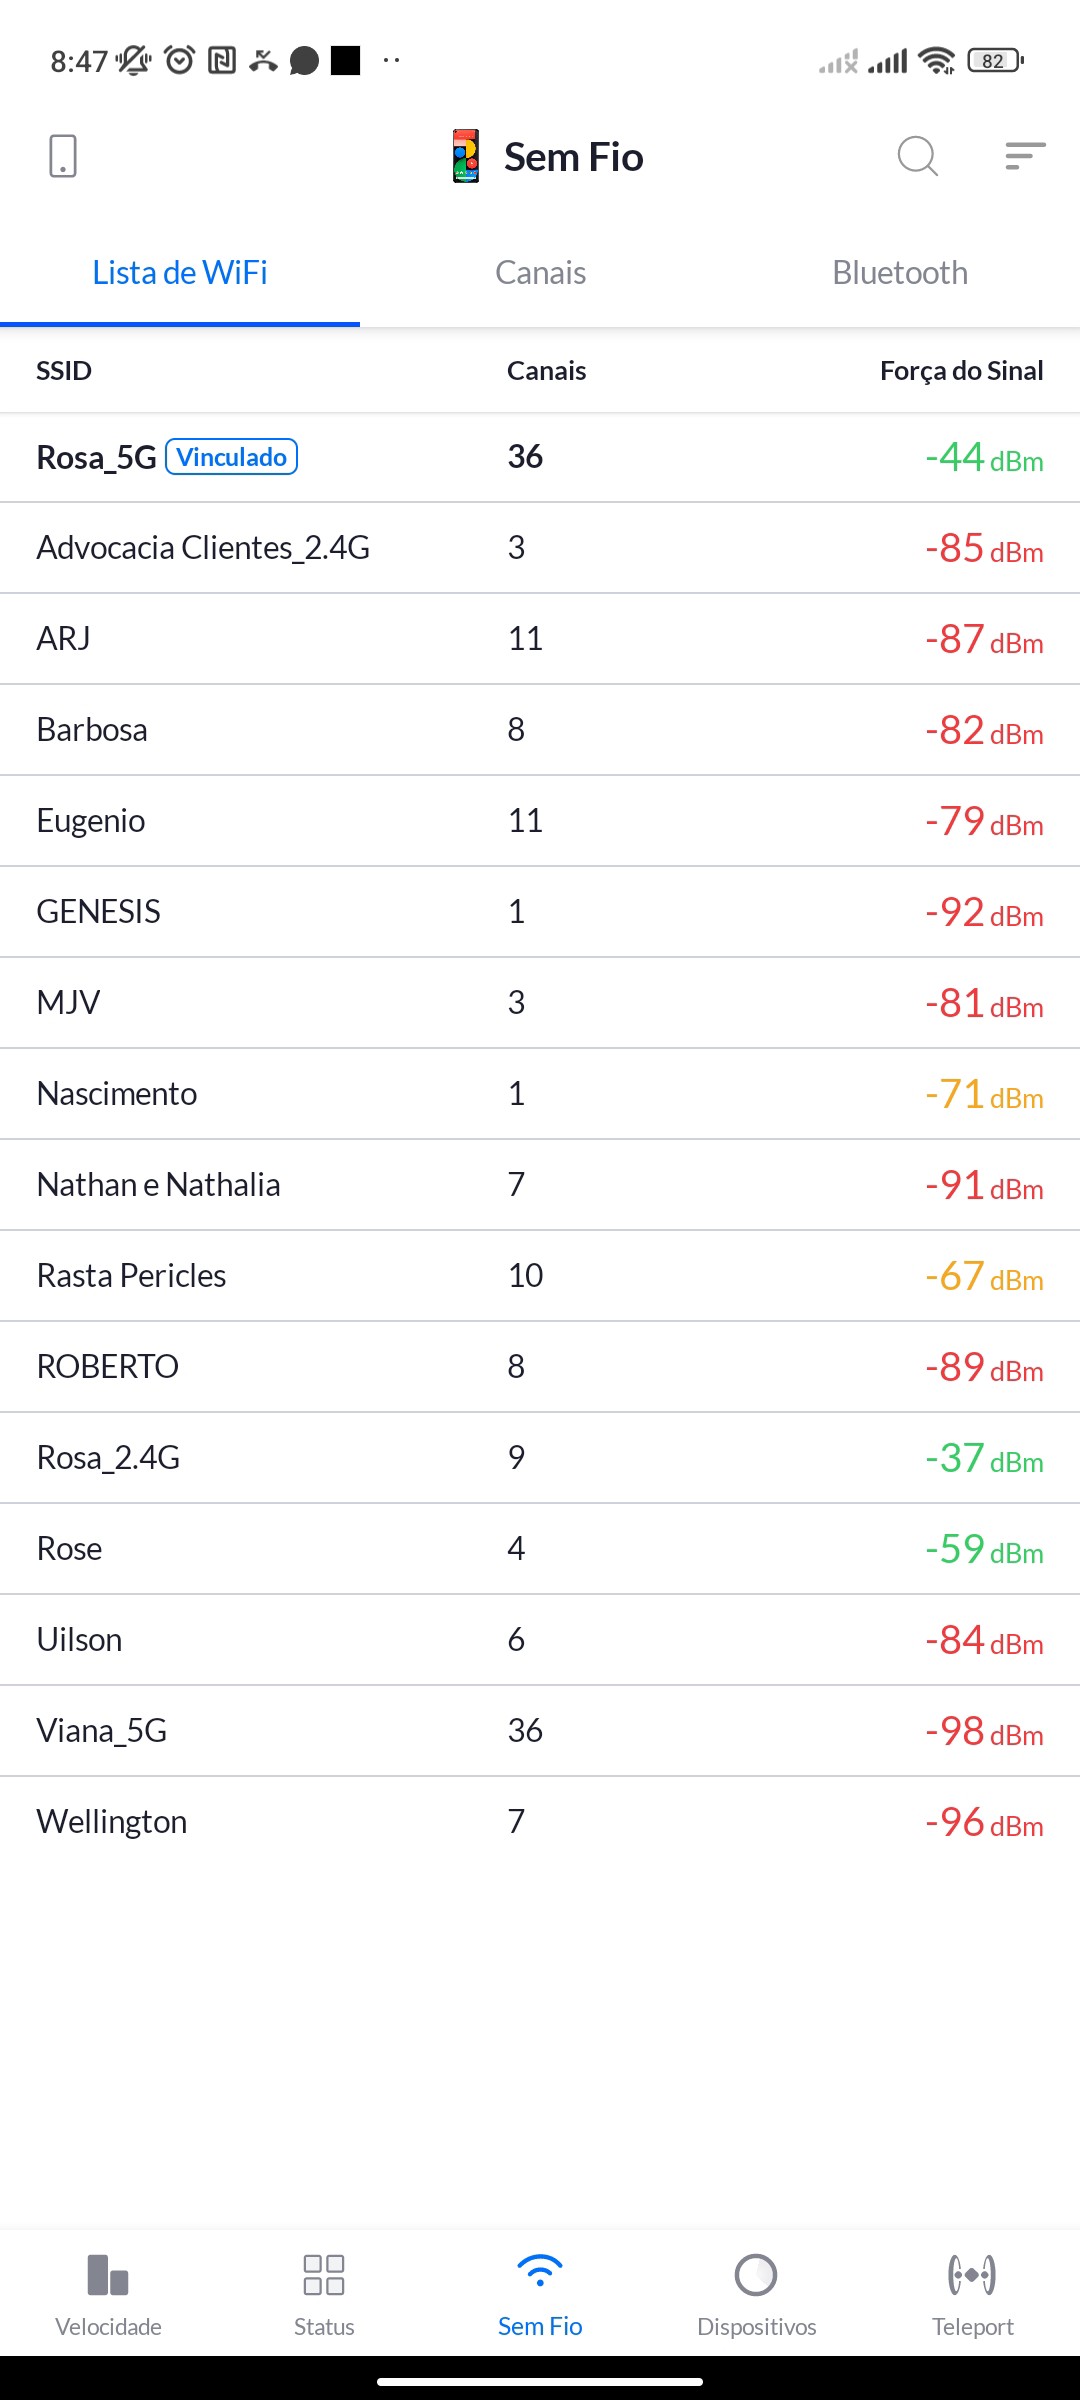Open the Velocidade speed test icon
This screenshot has width=1080, height=2400.
108,2275
